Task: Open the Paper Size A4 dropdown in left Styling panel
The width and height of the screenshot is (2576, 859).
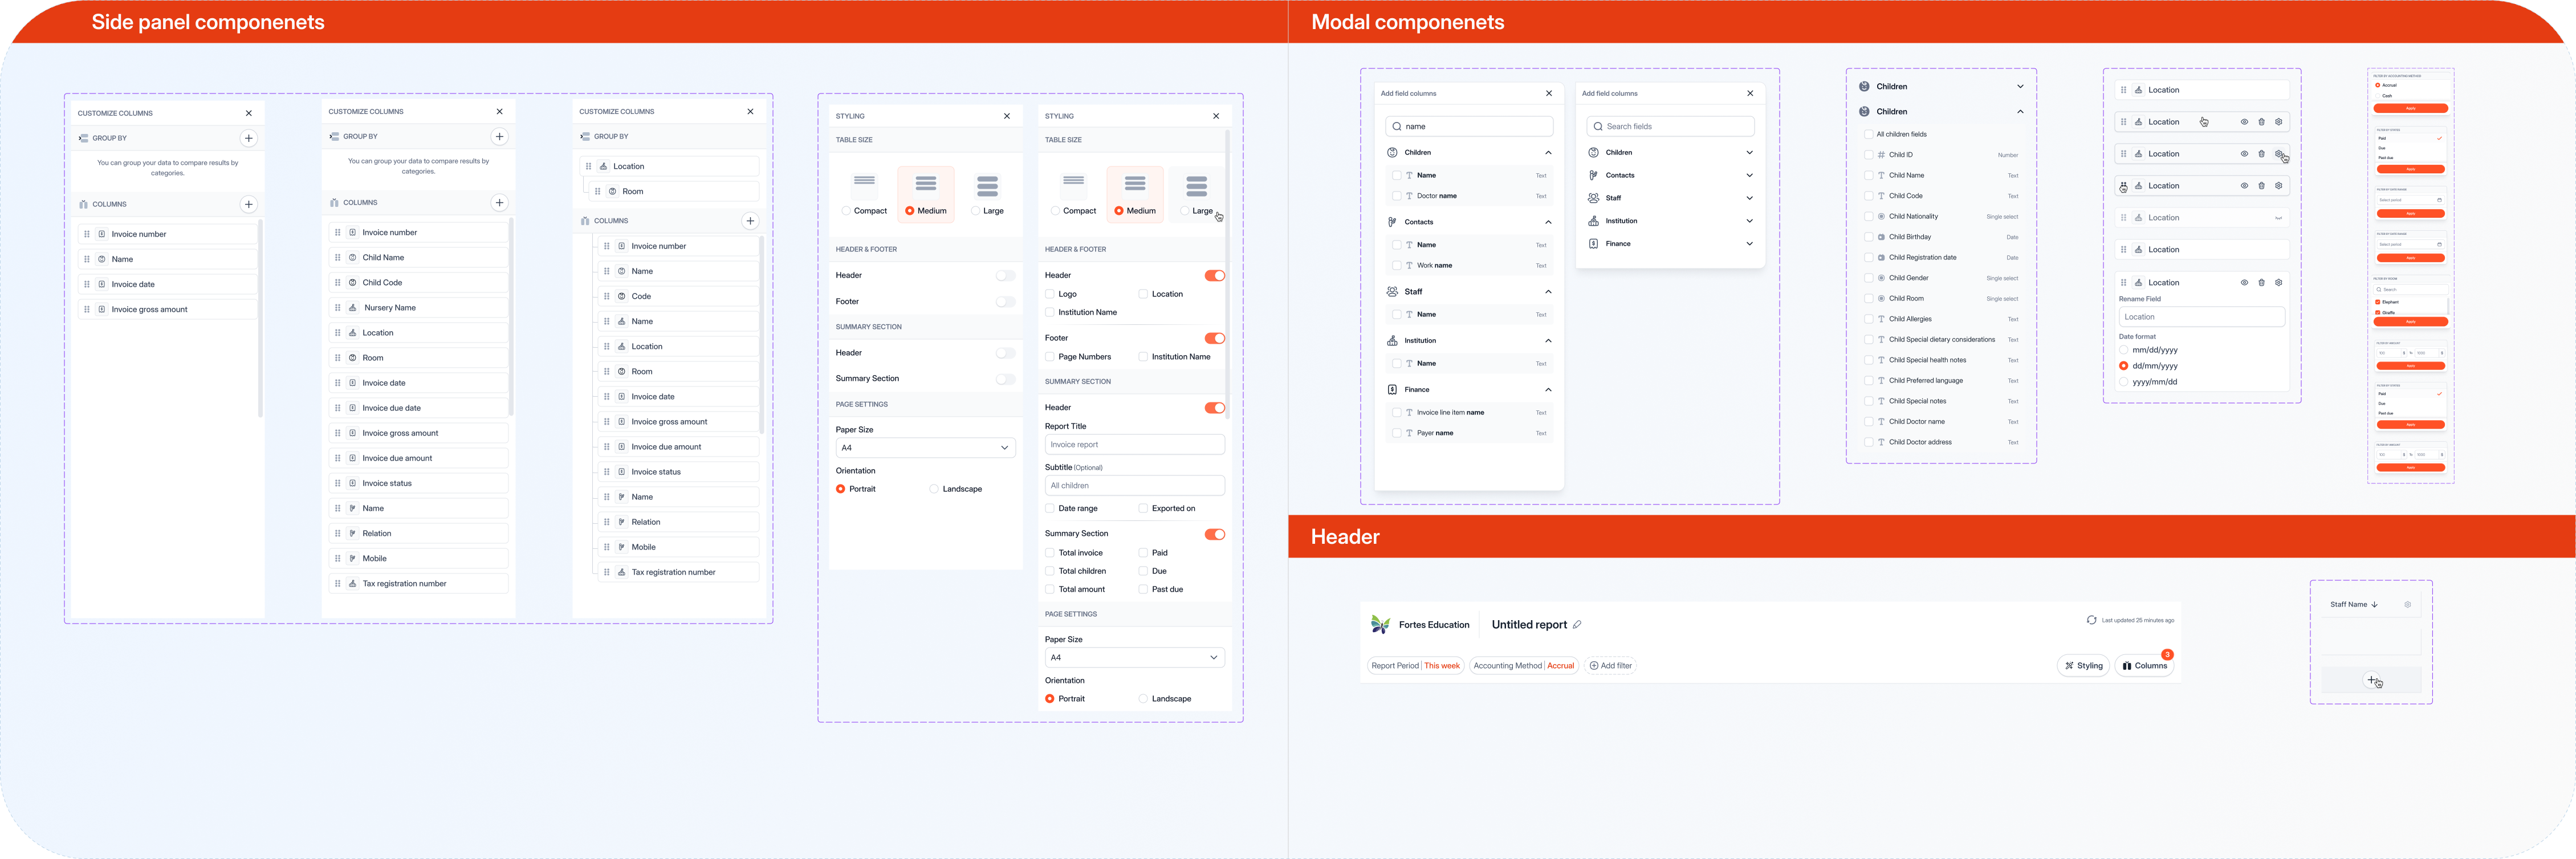Action: pos(925,448)
